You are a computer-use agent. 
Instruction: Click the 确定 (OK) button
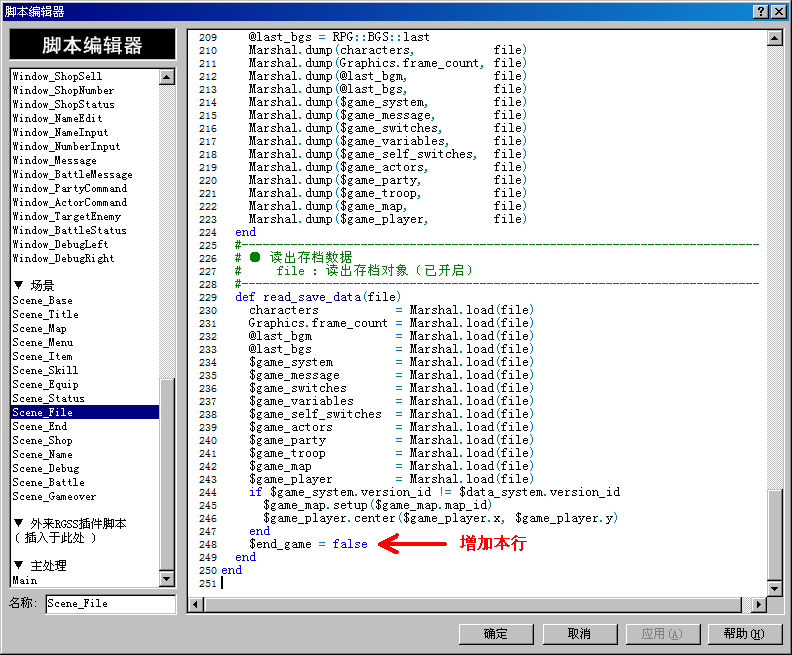click(496, 634)
